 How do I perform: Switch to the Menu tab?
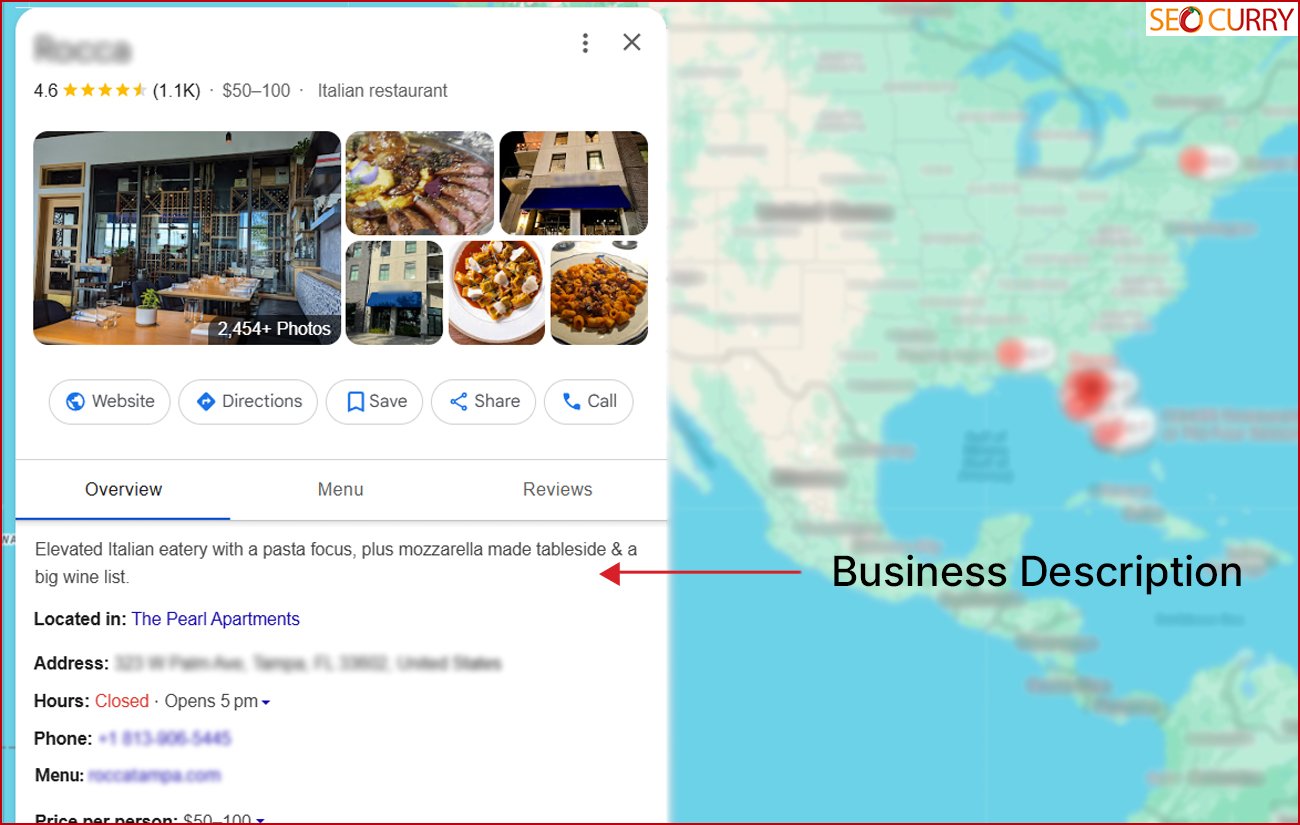[340, 490]
